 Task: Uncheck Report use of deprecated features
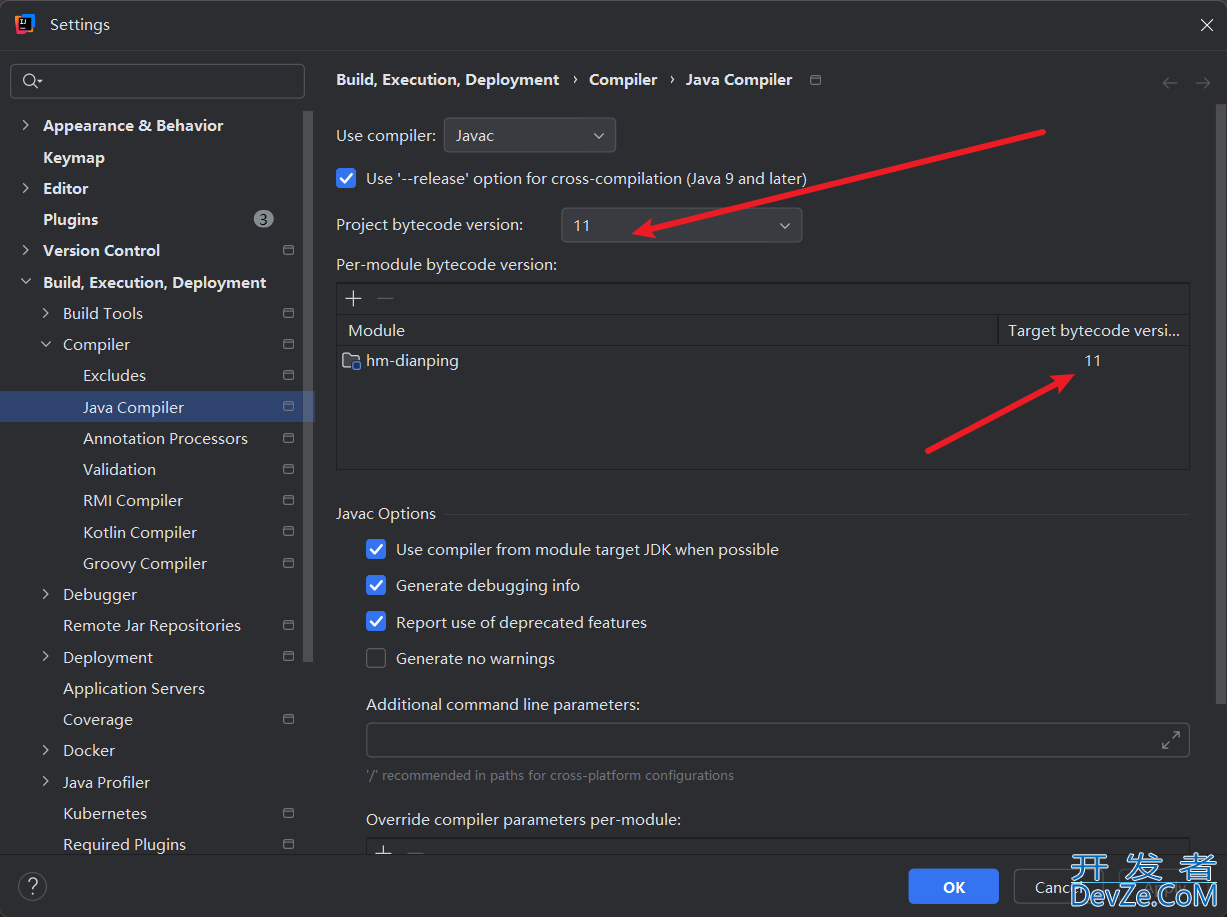(376, 622)
